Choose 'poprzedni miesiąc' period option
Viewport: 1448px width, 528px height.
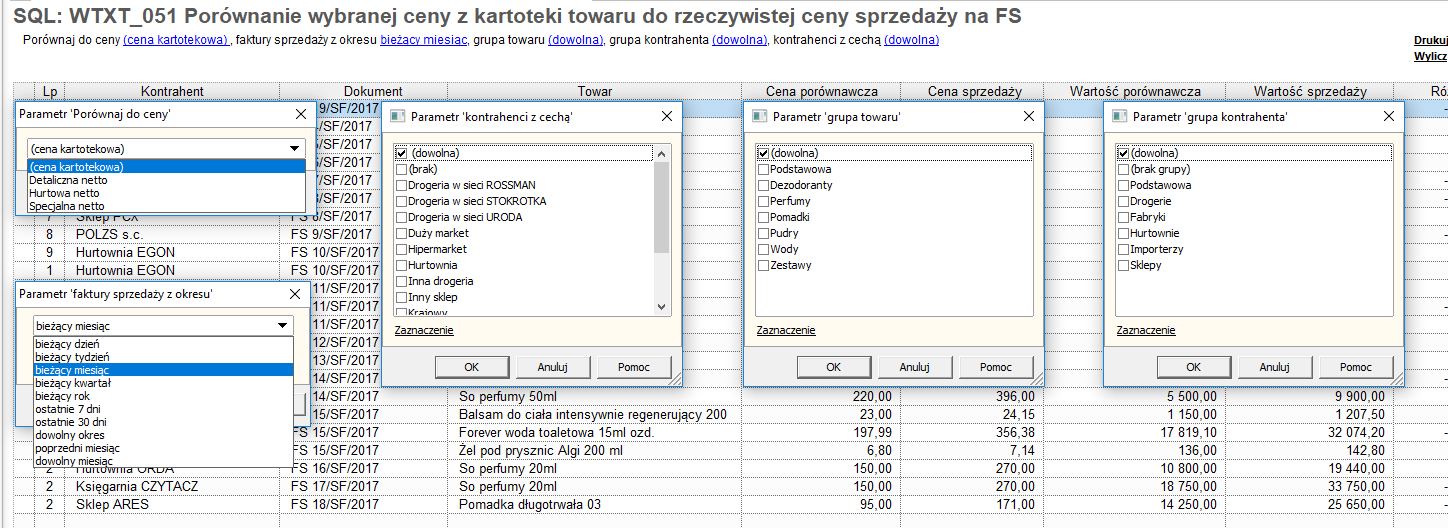[163, 448]
